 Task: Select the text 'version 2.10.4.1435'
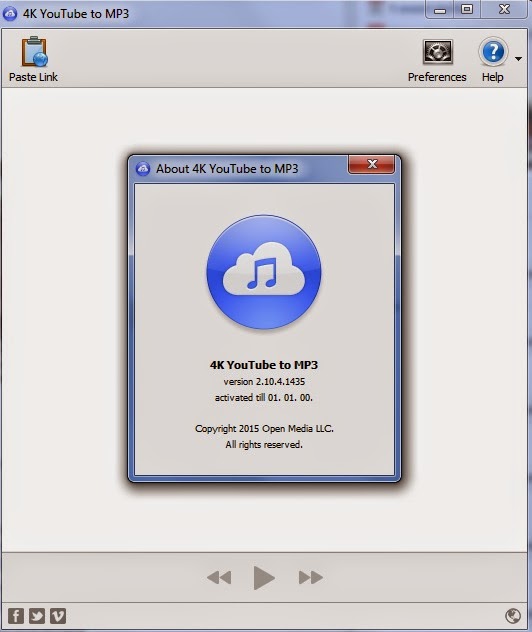pos(264,381)
